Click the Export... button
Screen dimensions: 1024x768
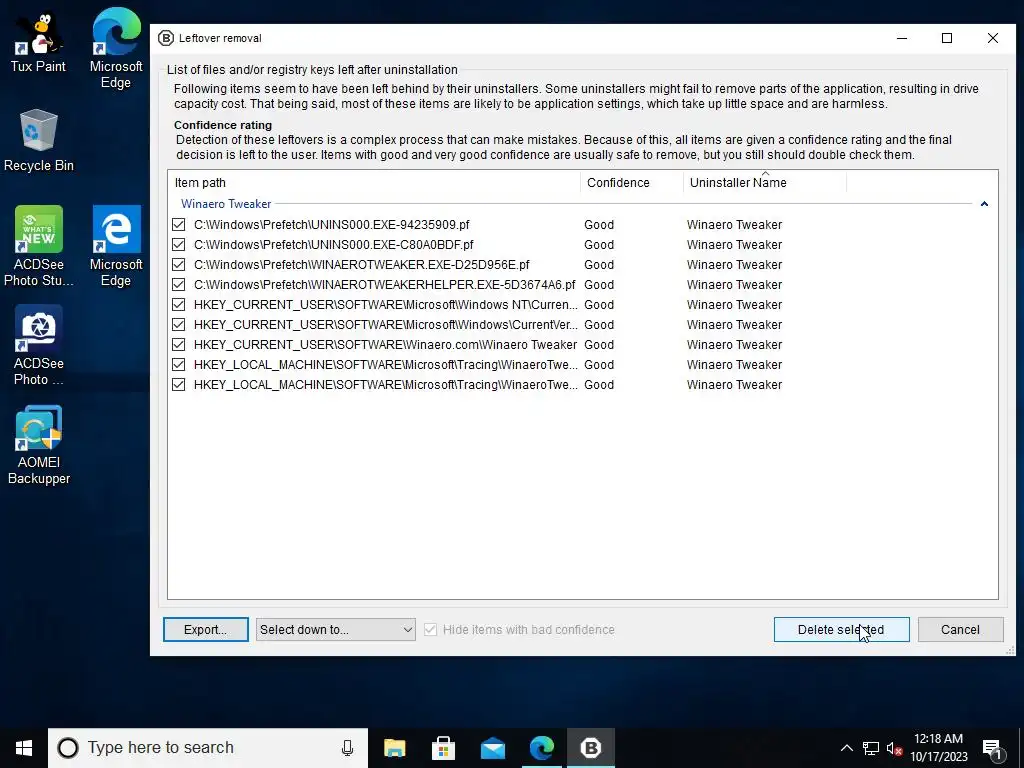[x=206, y=630]
